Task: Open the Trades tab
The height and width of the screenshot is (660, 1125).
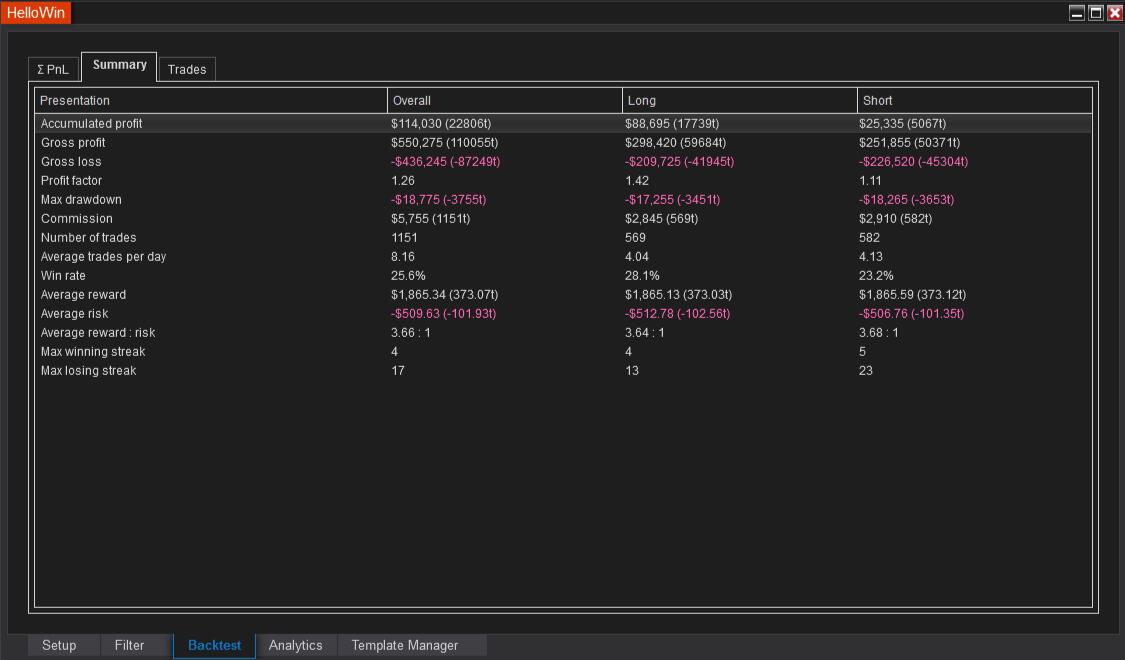Action: pos(187,69)
